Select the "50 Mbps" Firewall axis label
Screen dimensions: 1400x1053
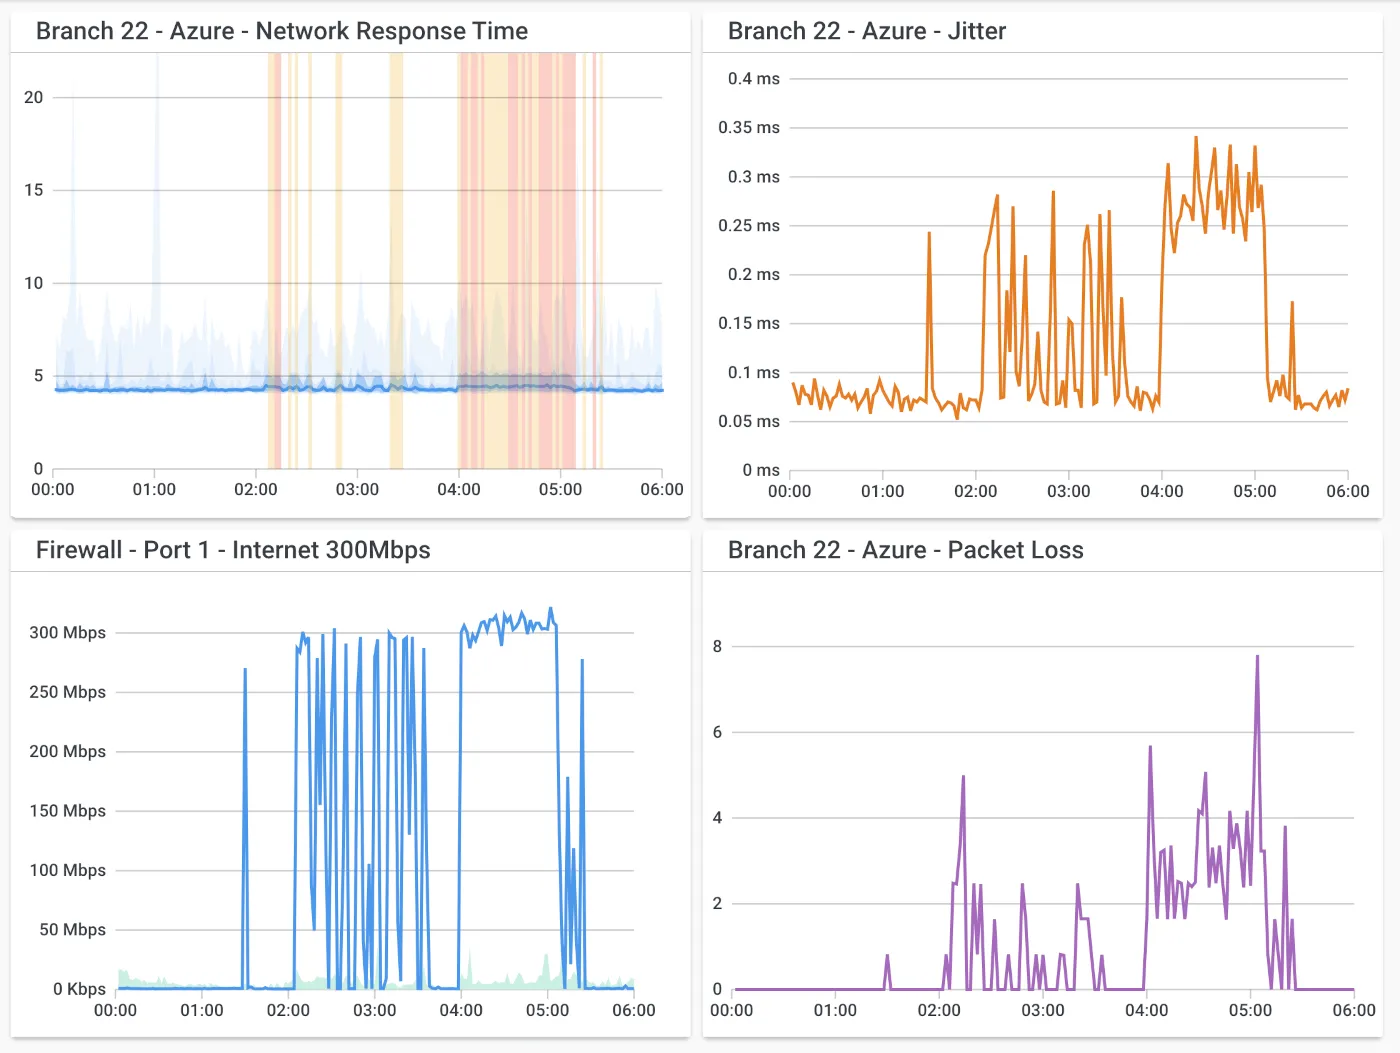[x=73, y=930]
